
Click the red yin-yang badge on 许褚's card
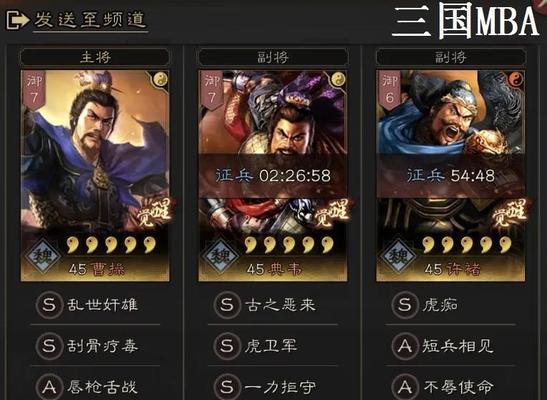(516, 80)
